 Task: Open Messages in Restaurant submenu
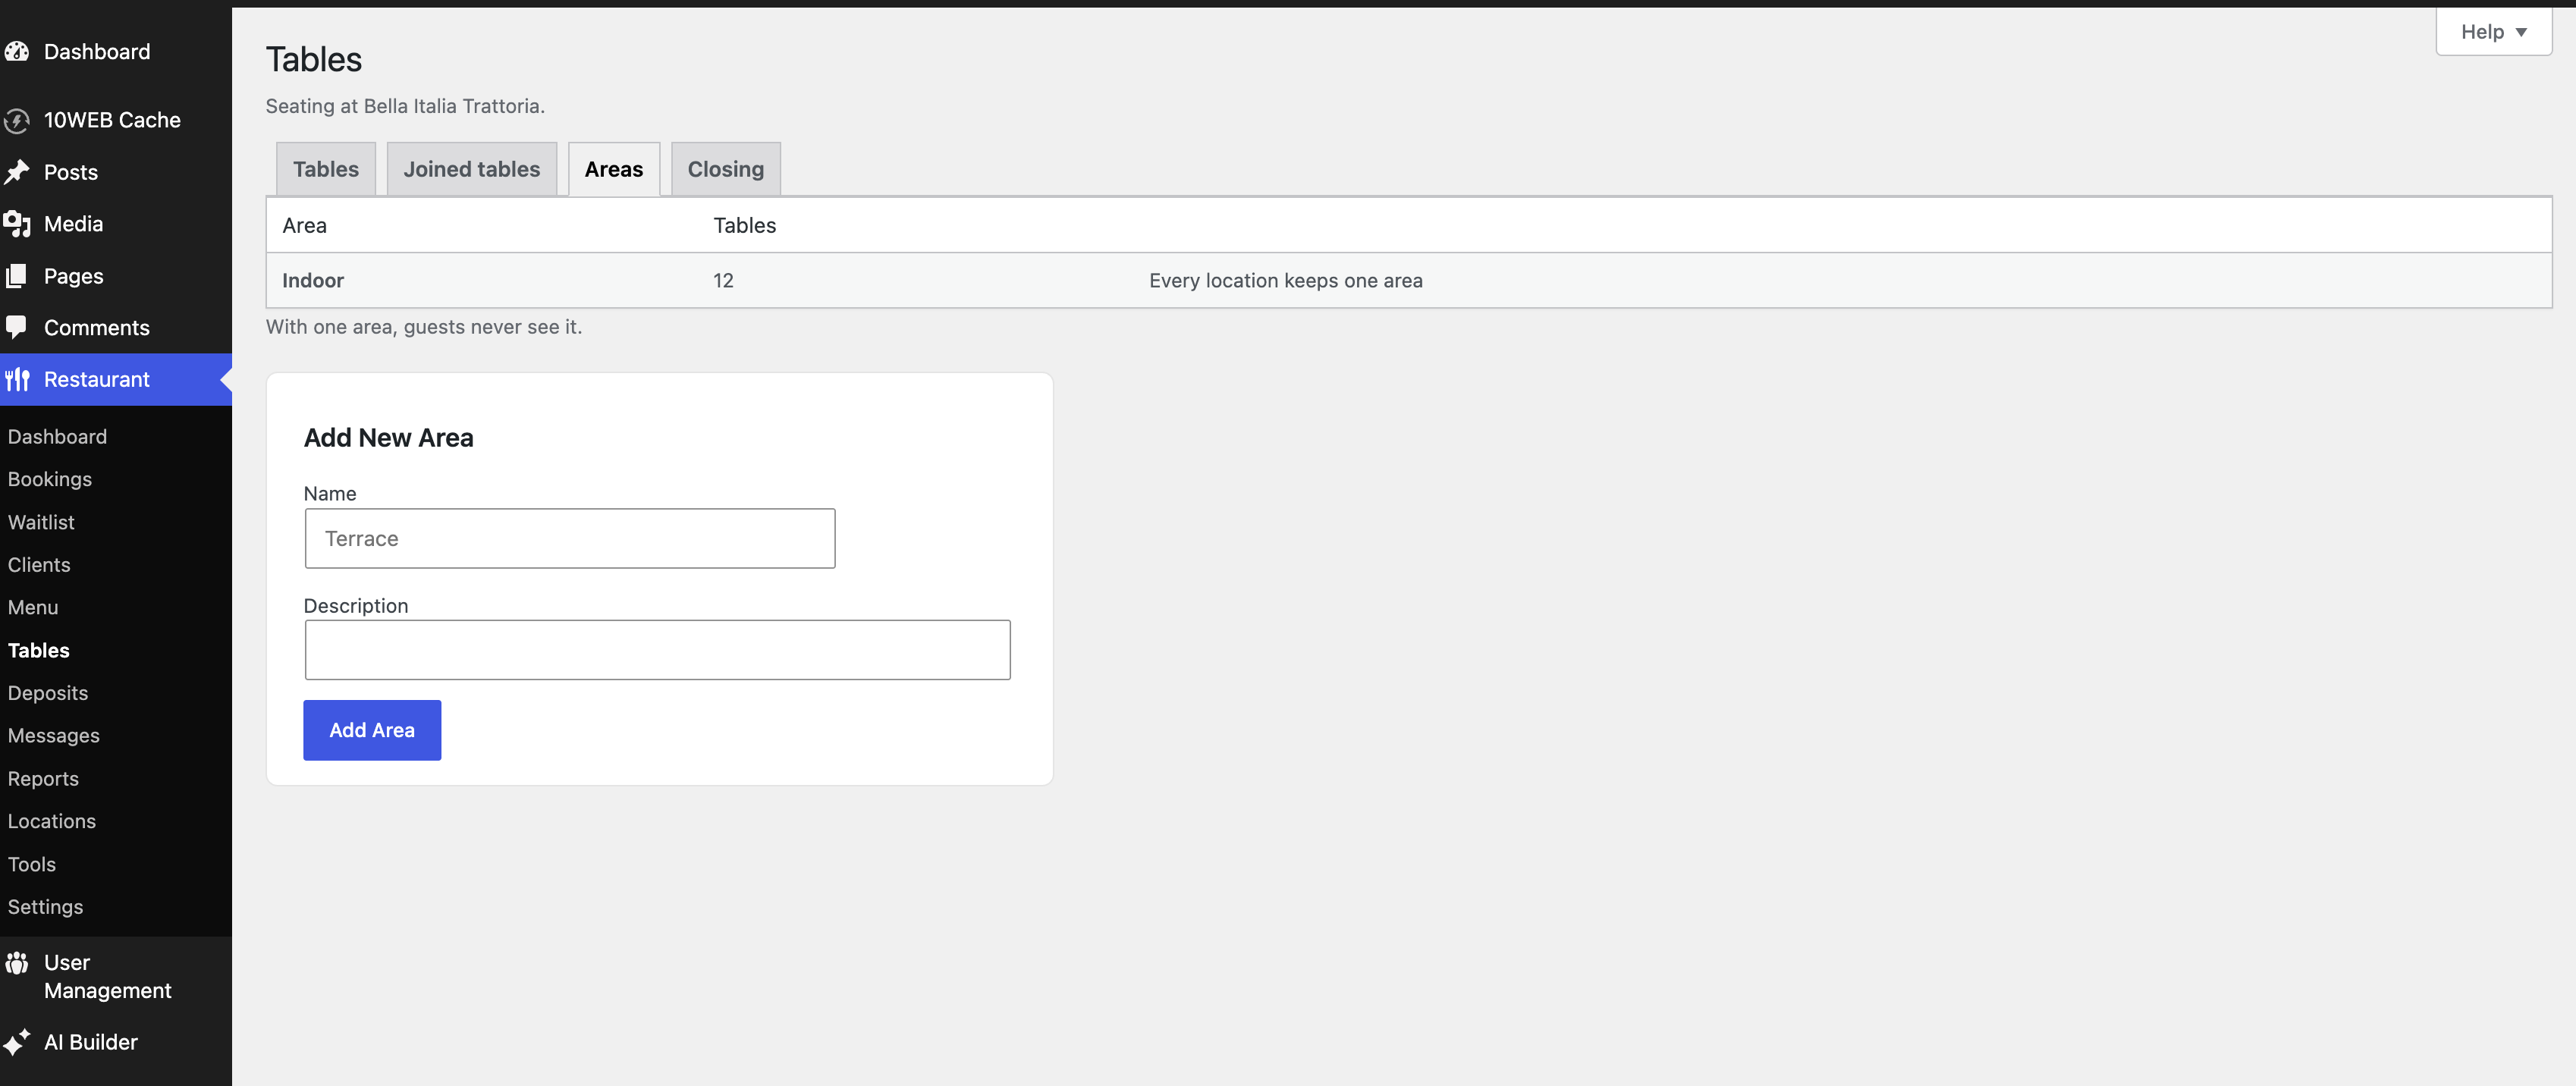[54, 736]
